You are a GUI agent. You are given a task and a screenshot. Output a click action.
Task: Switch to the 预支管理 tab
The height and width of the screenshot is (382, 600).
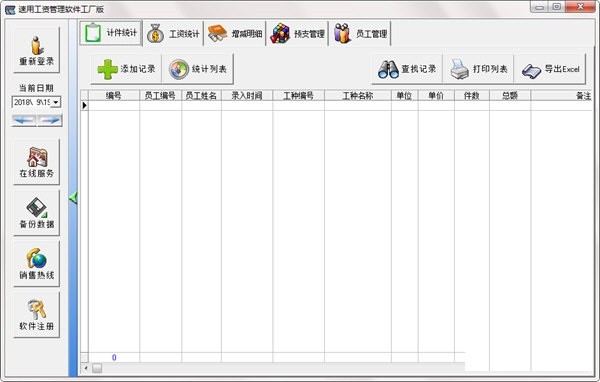tap(297, 34)
